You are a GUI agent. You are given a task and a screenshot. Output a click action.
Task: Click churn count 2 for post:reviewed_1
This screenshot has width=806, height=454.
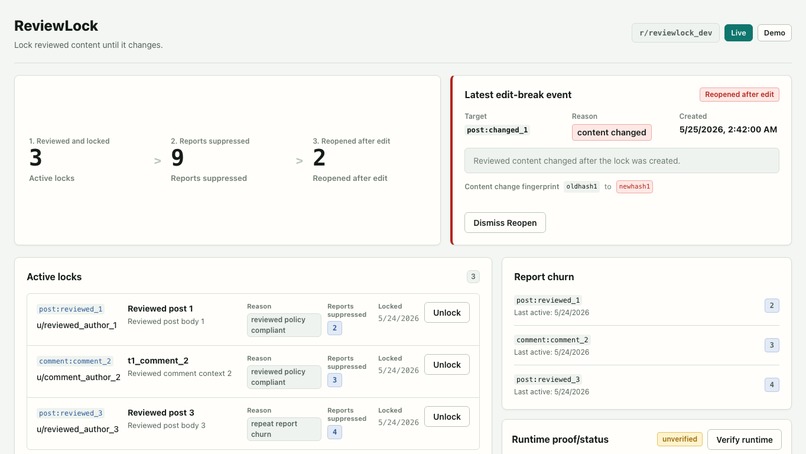point(772,305)
